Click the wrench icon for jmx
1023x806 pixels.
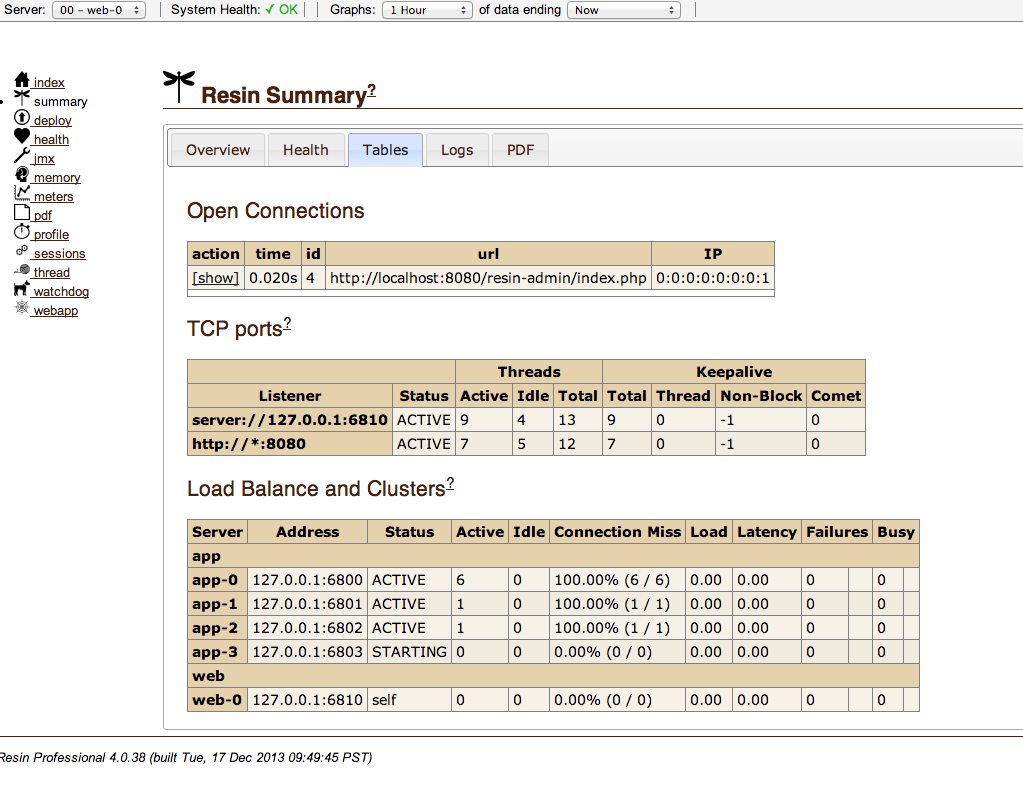[x=22, y=155]
